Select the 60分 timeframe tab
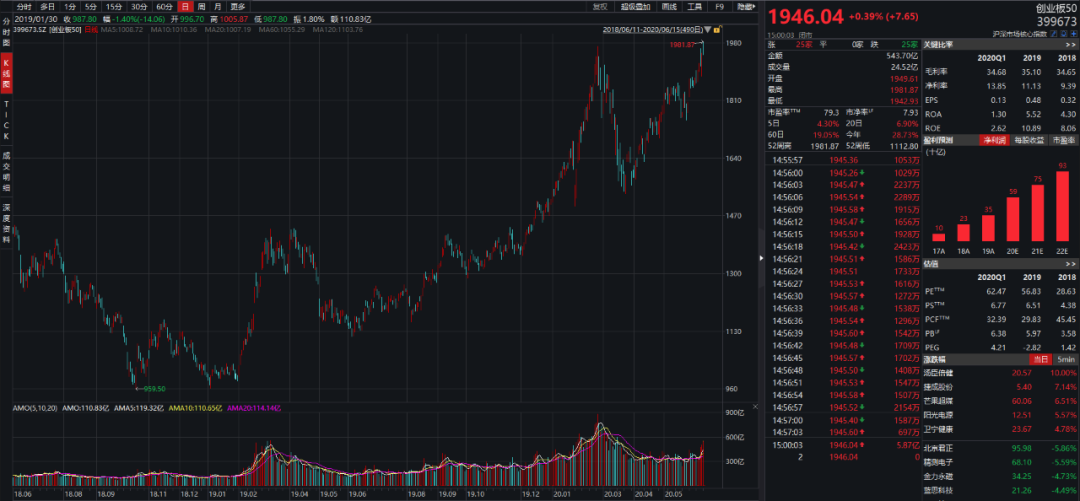1080x501 pixels. 164,6
